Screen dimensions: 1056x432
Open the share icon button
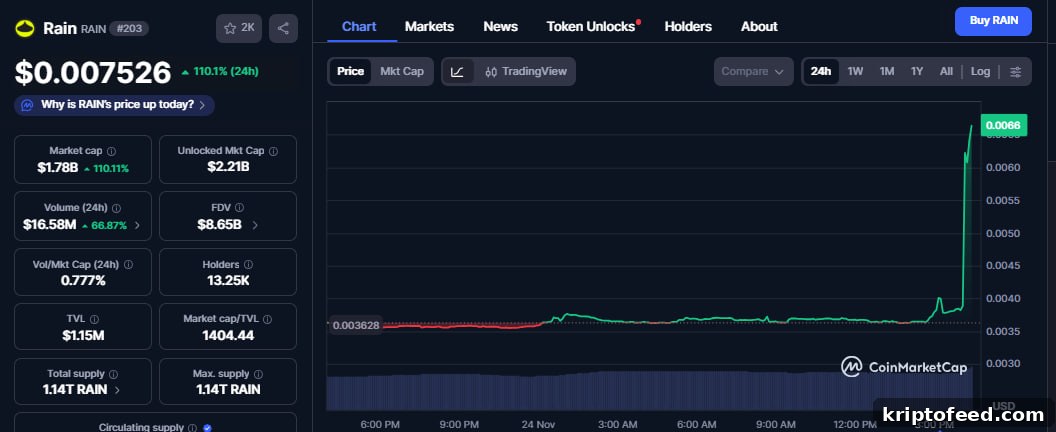[x=284, y=28]
